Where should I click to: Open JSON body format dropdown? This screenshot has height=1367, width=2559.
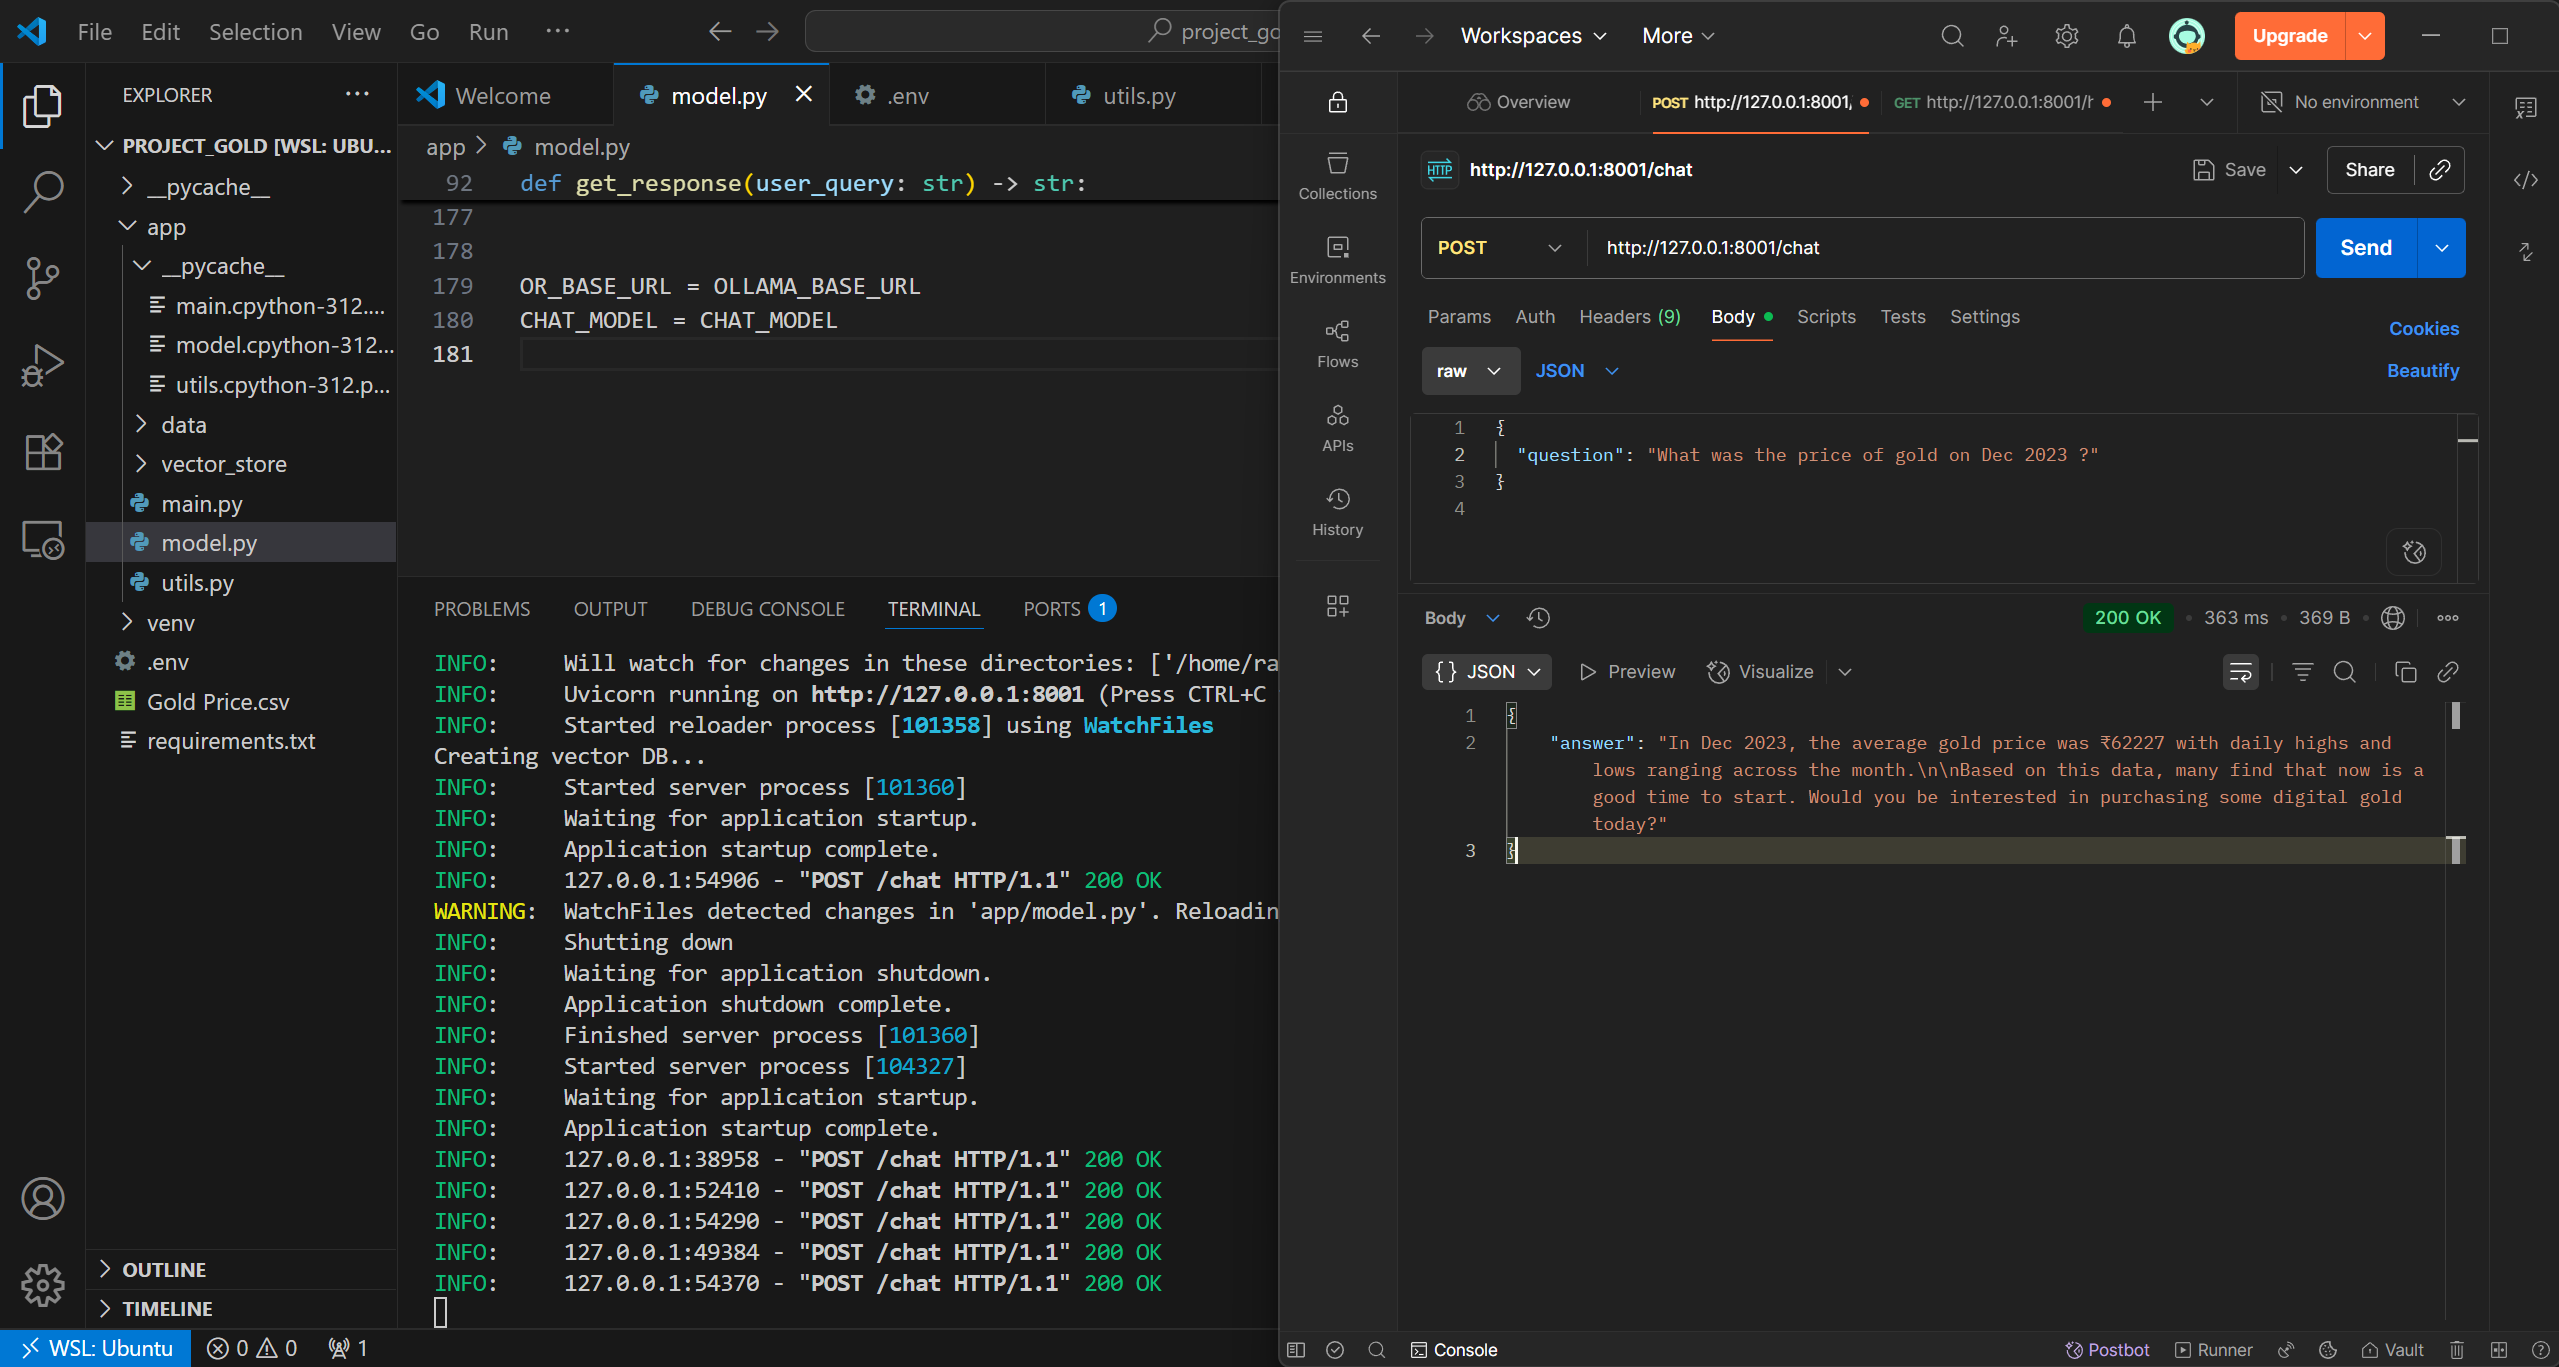(1577, 371)
